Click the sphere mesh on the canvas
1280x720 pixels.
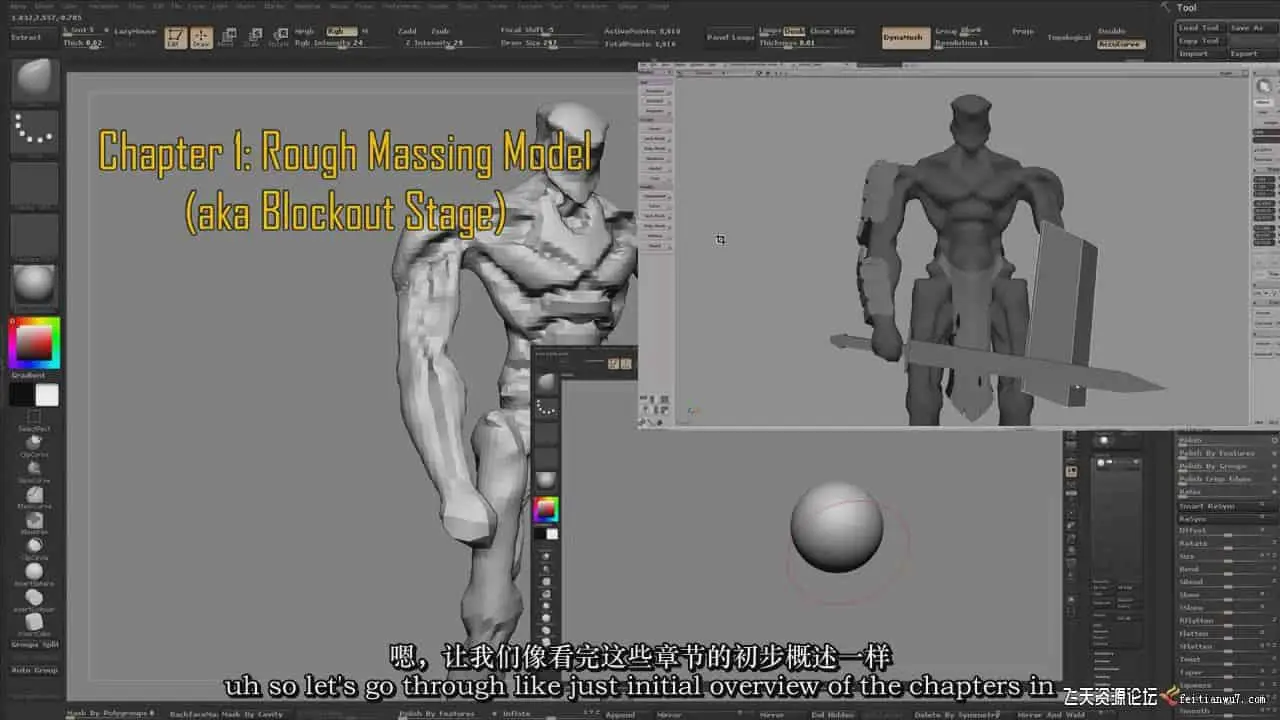click(x=837, y=528)
